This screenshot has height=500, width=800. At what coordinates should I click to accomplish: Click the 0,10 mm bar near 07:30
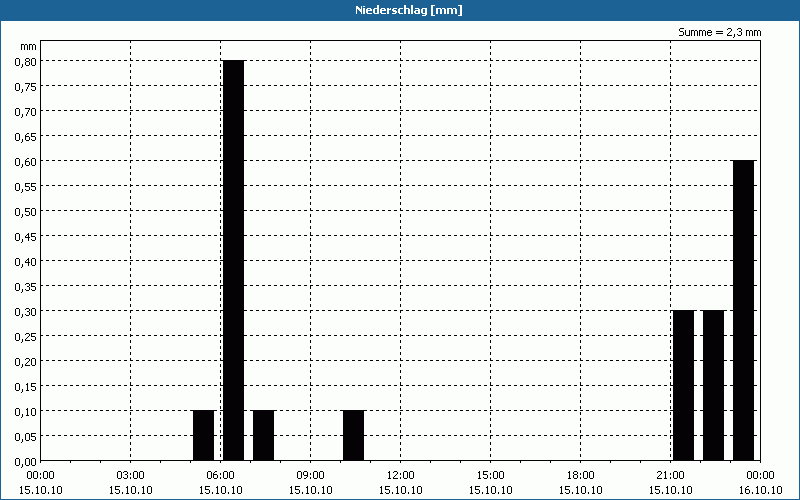[263, 435]
